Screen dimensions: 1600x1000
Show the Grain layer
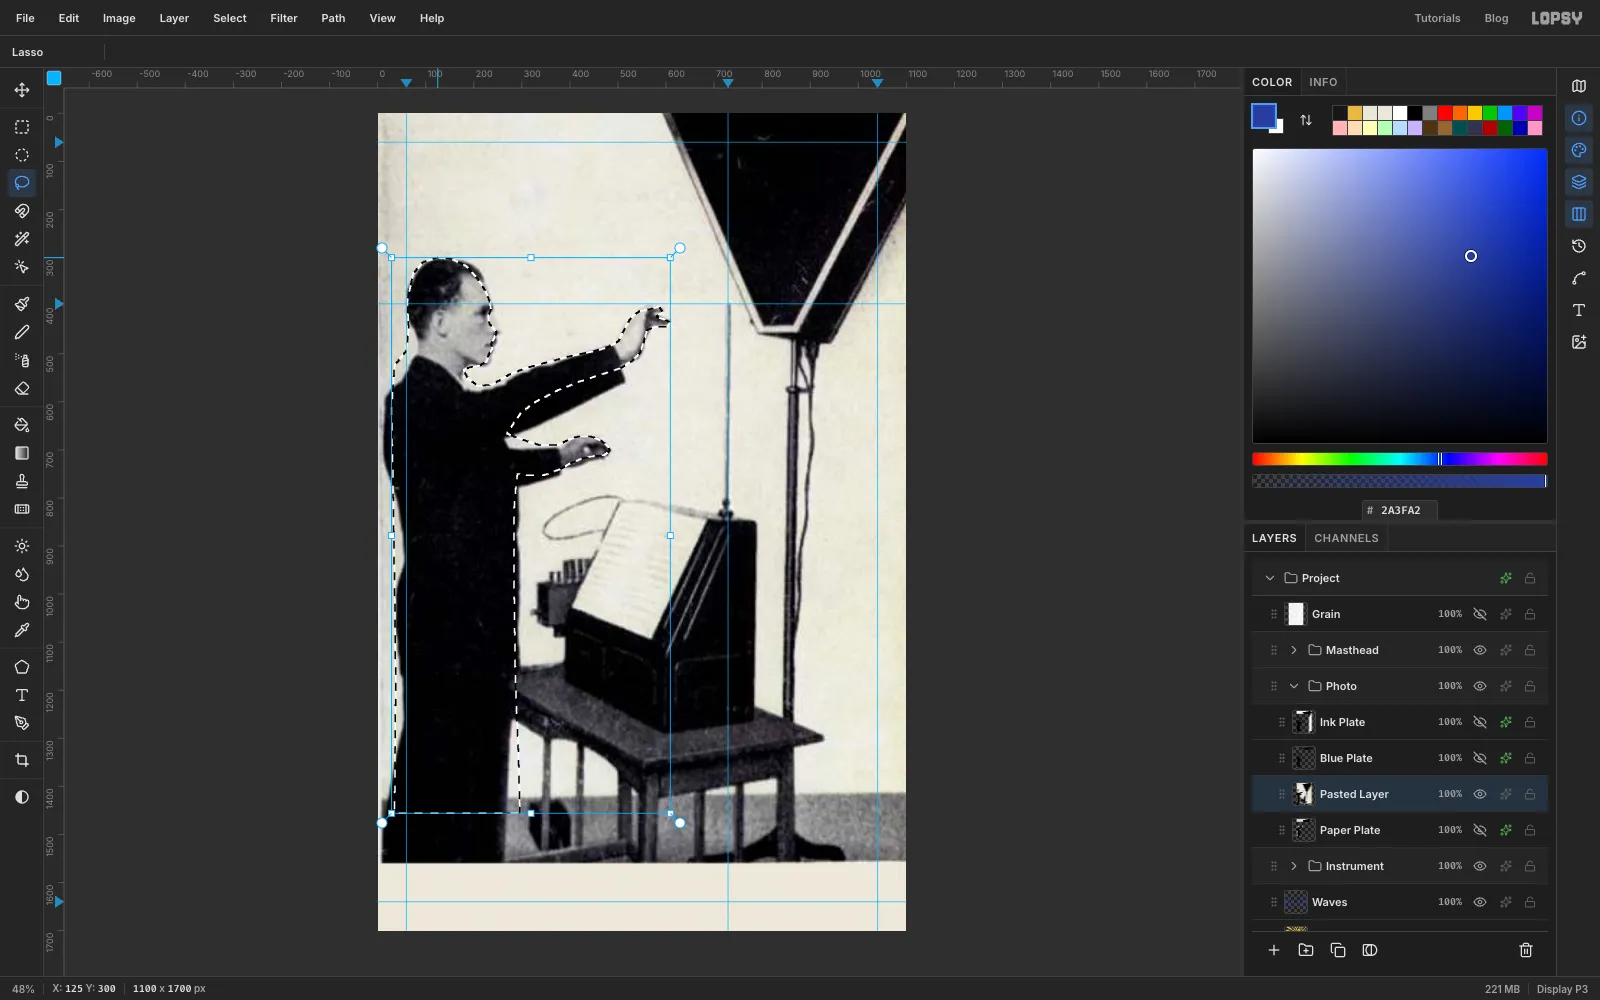coord(1480,614)
